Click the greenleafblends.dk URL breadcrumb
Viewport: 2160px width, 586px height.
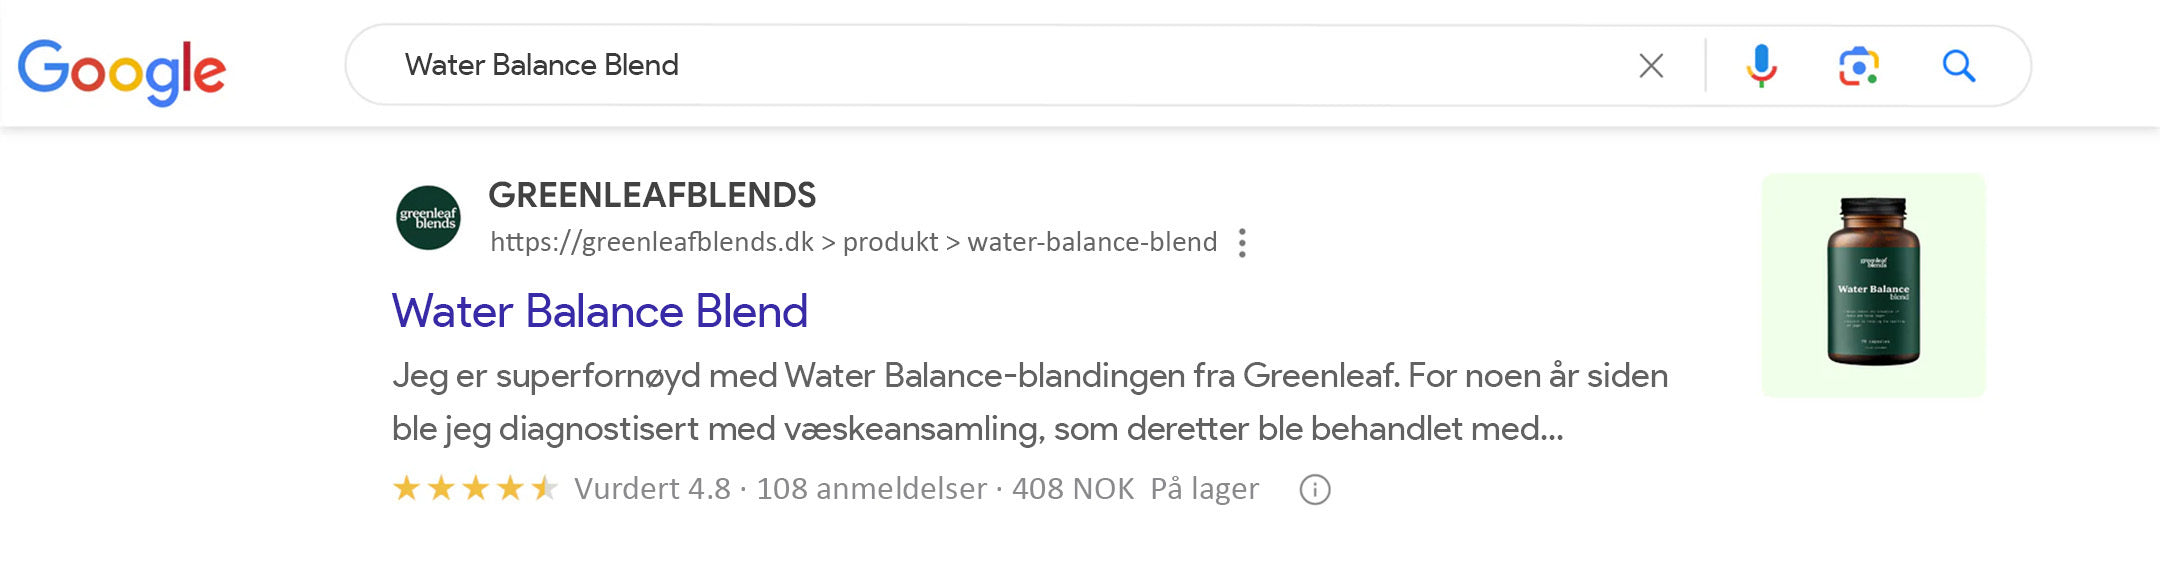pos(852,242)
